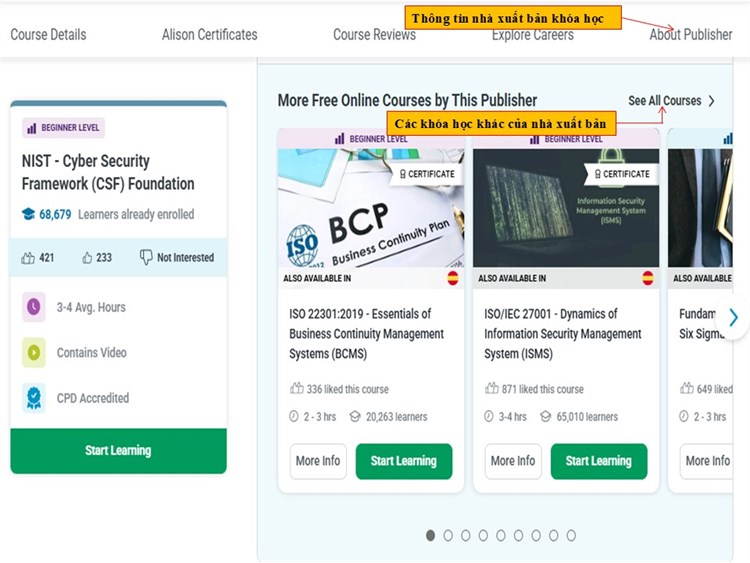Click the NIST Cyber Security Framework title
The image size is (750, 563).
click(108, 172)
